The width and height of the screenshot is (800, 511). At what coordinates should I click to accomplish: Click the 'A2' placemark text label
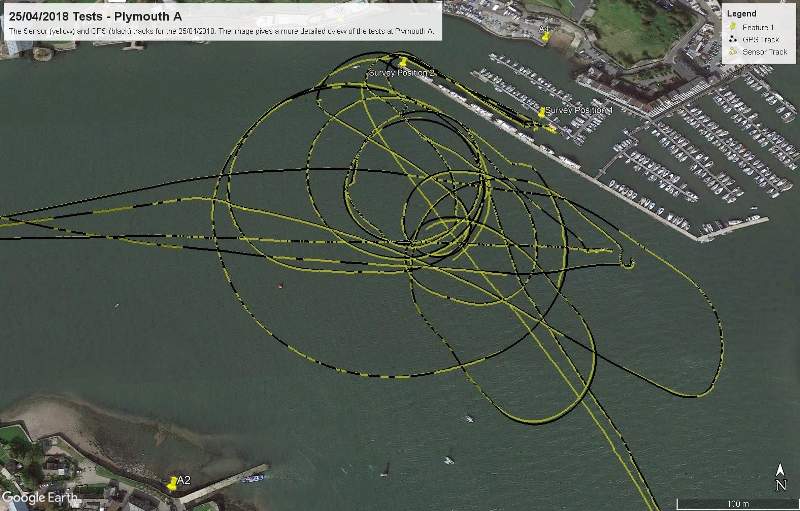(185, 481)
